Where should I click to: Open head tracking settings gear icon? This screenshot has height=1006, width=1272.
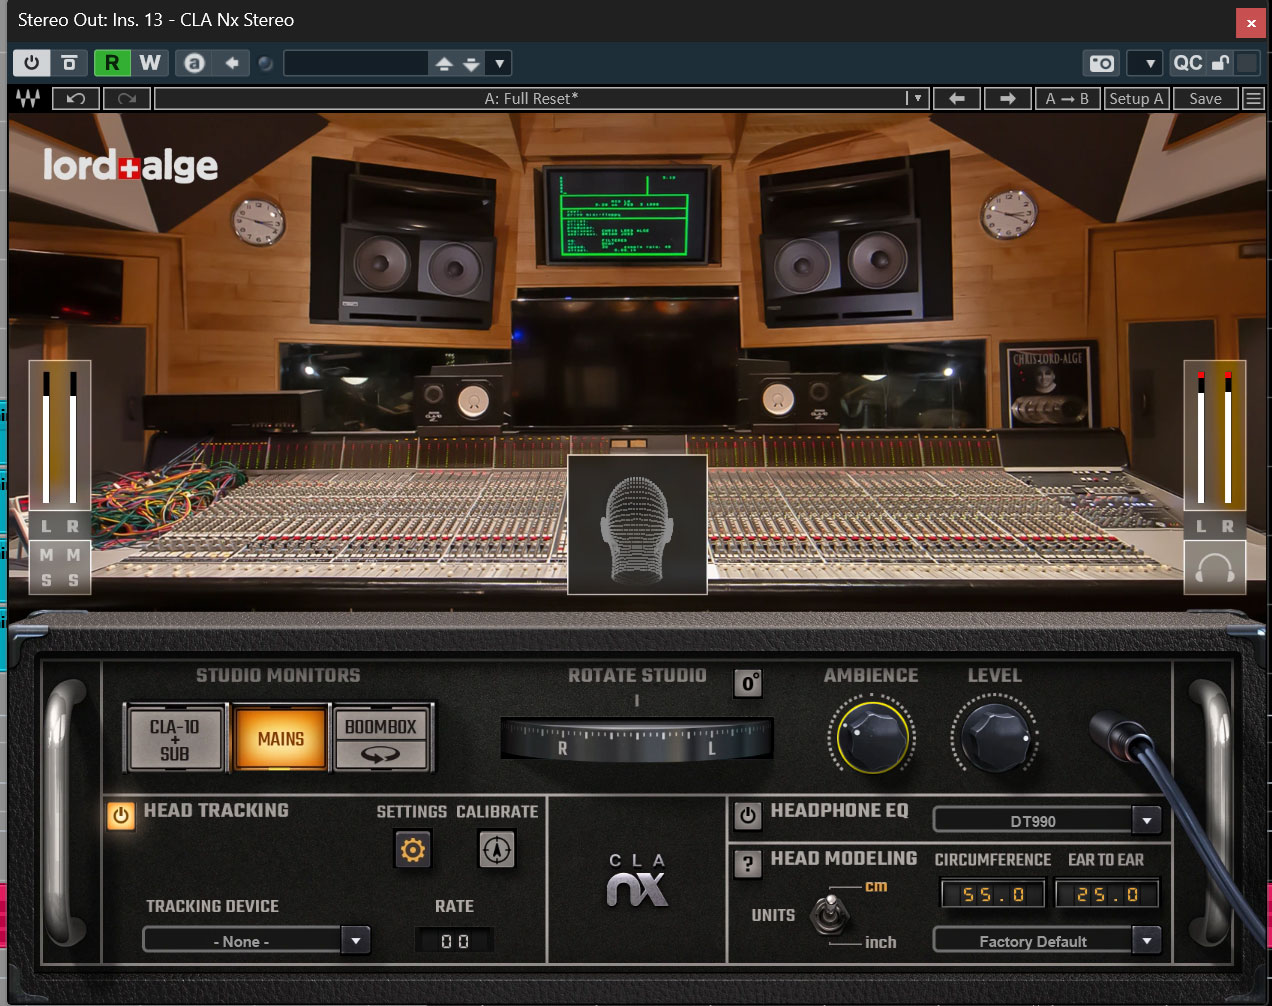coord(413,850)
